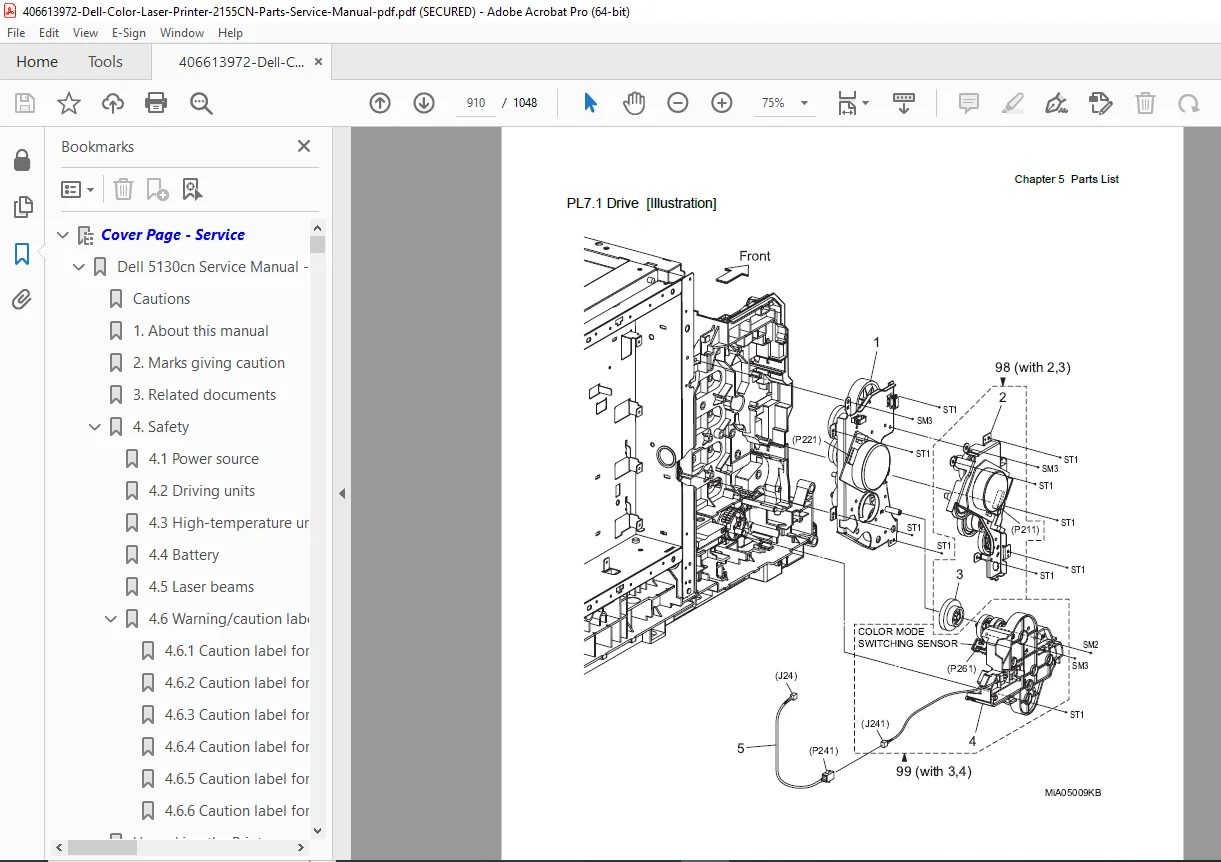Open the Edit menu
The width and height of the screenshot is (1221, 862).
(49, 32)
